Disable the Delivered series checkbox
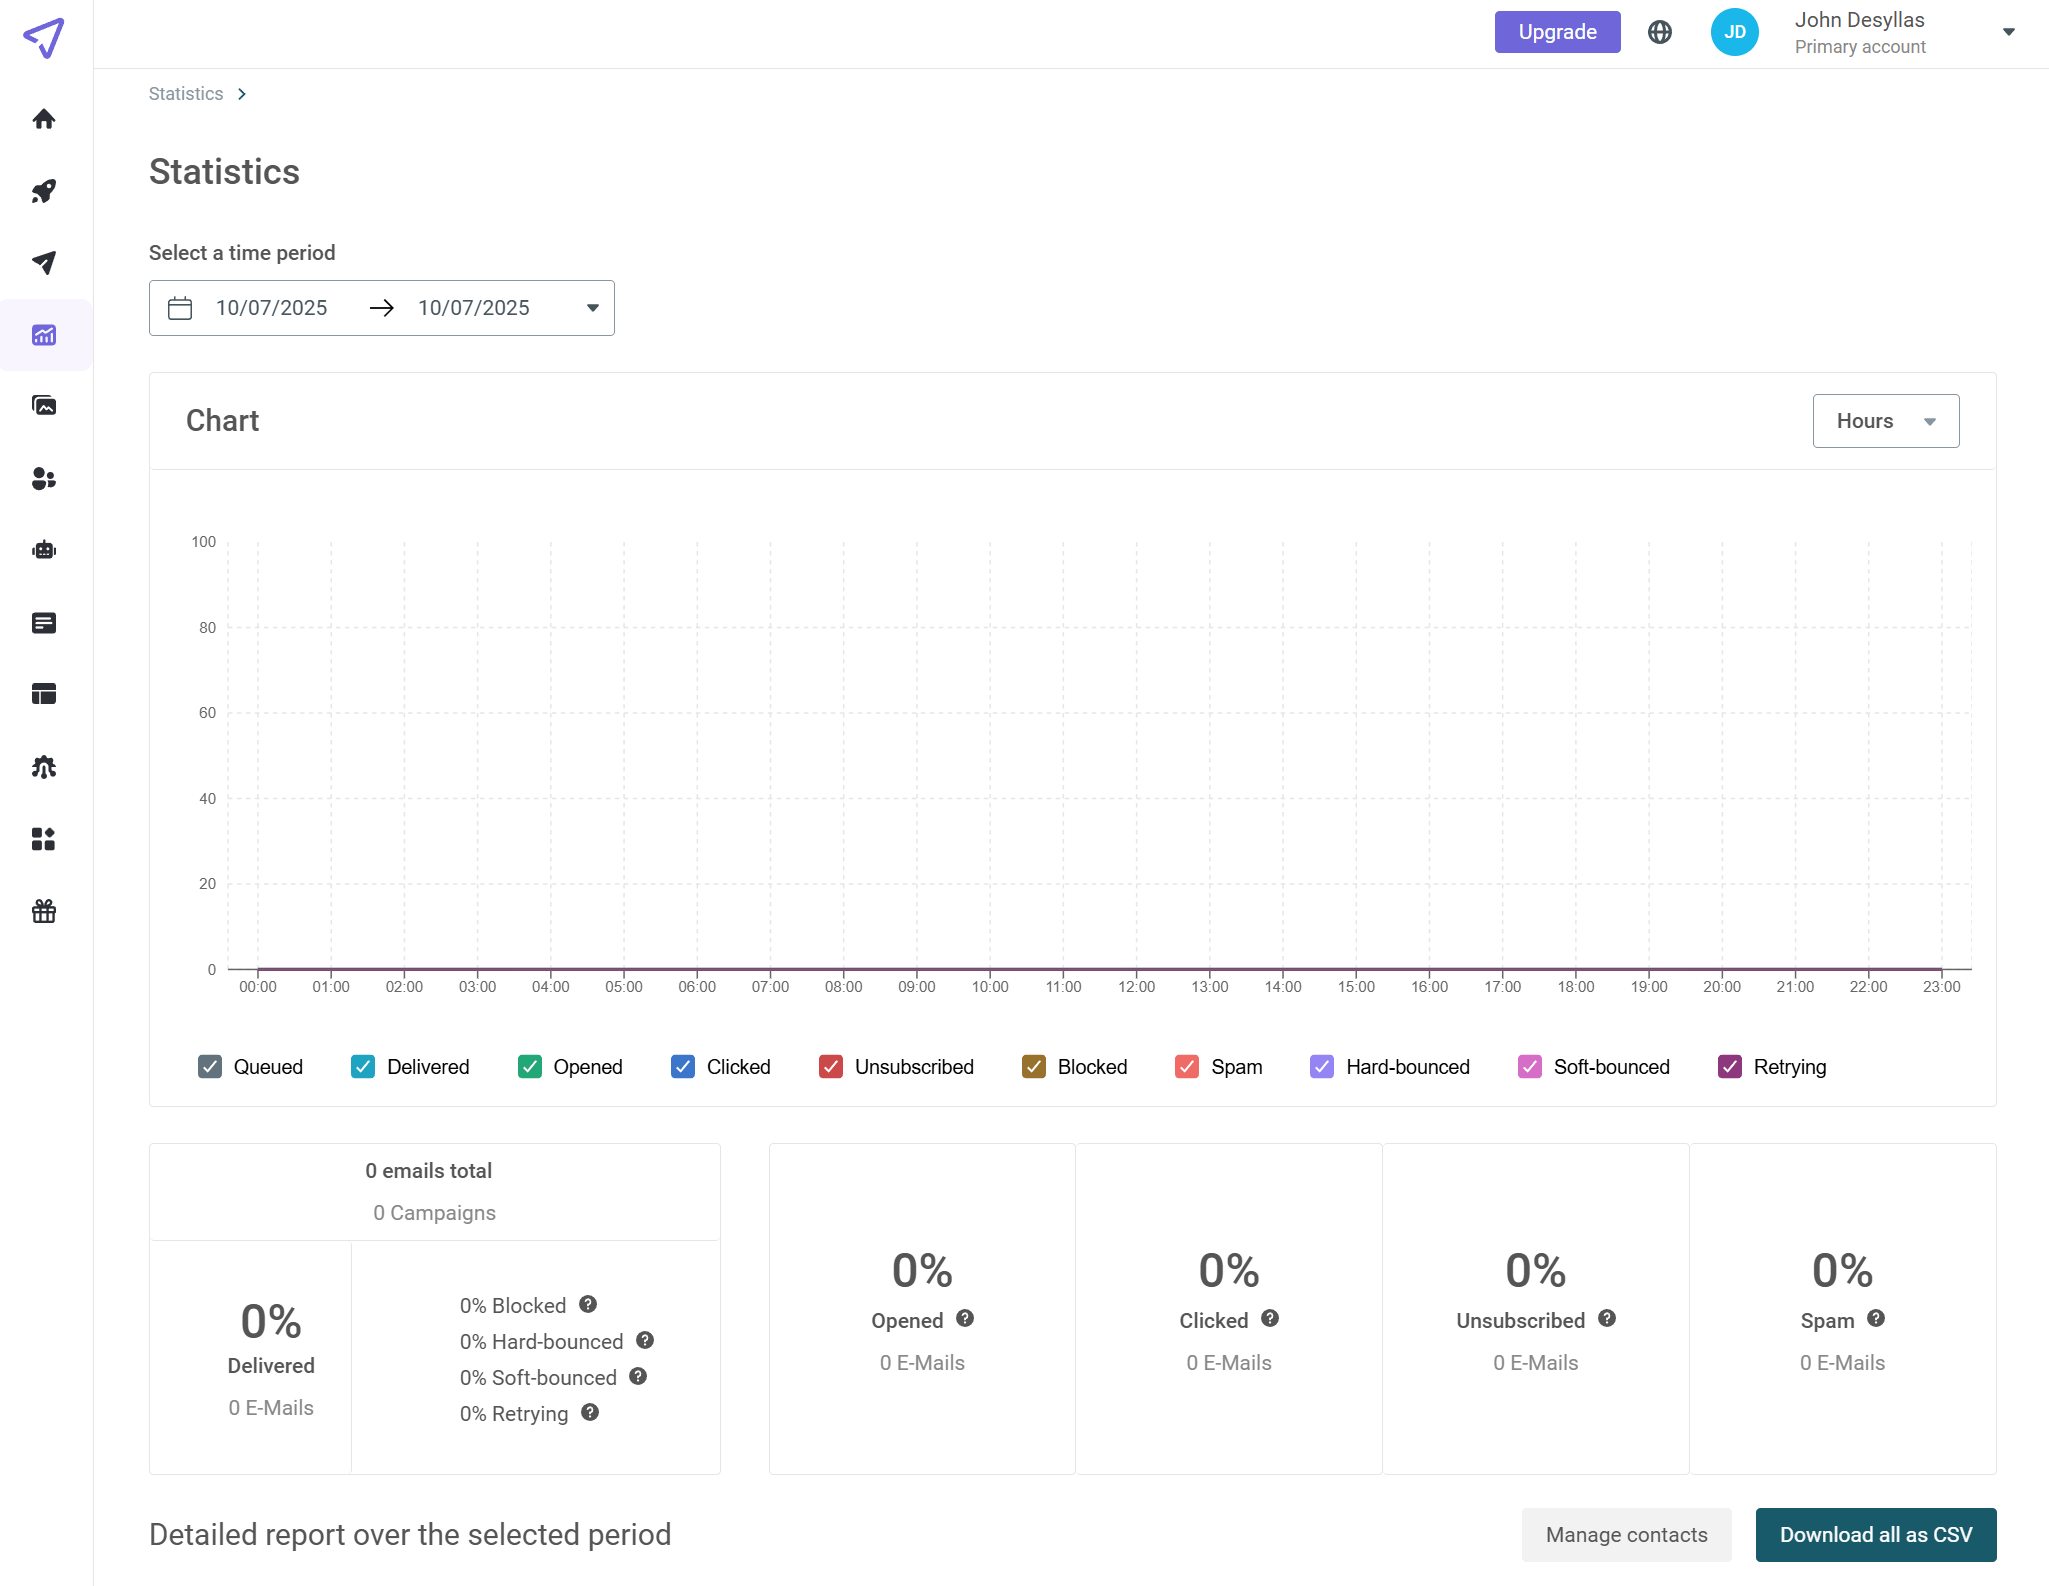The image size is (2049, 1586). pos(361,1067)
